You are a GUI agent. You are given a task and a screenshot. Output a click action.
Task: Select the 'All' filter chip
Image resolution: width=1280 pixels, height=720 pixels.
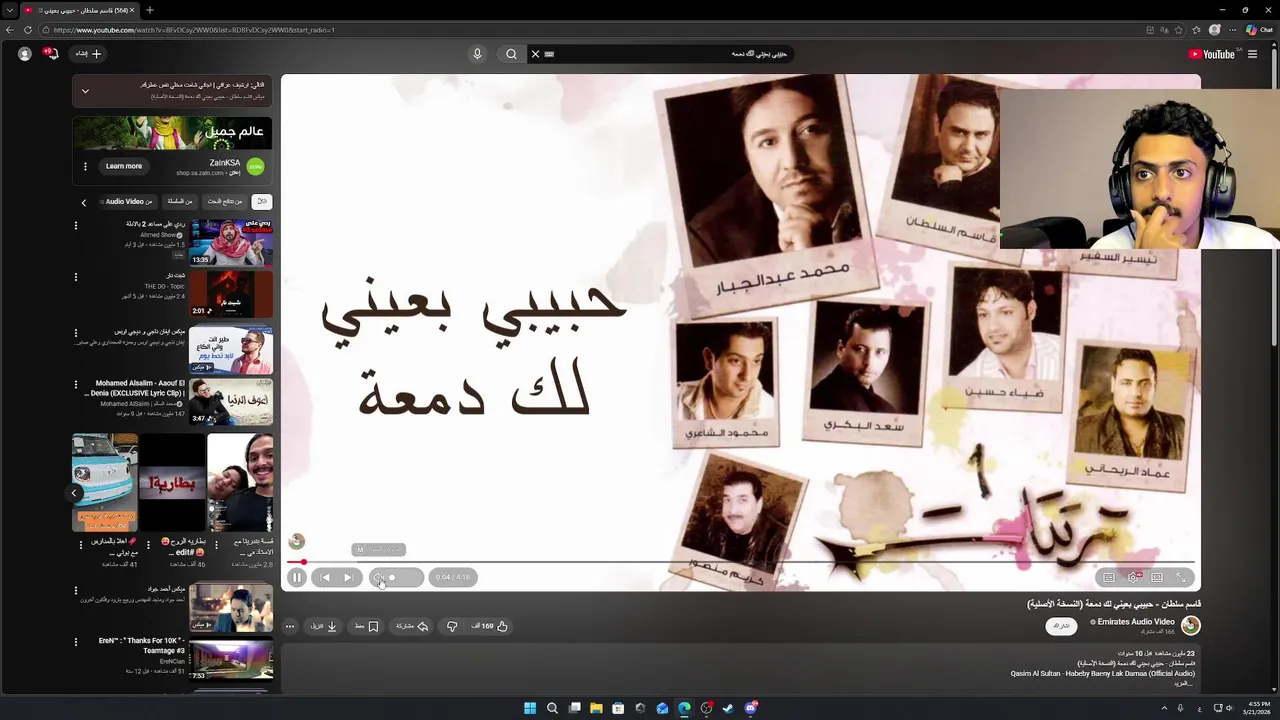pyautogui.click(x=262, y=202)
